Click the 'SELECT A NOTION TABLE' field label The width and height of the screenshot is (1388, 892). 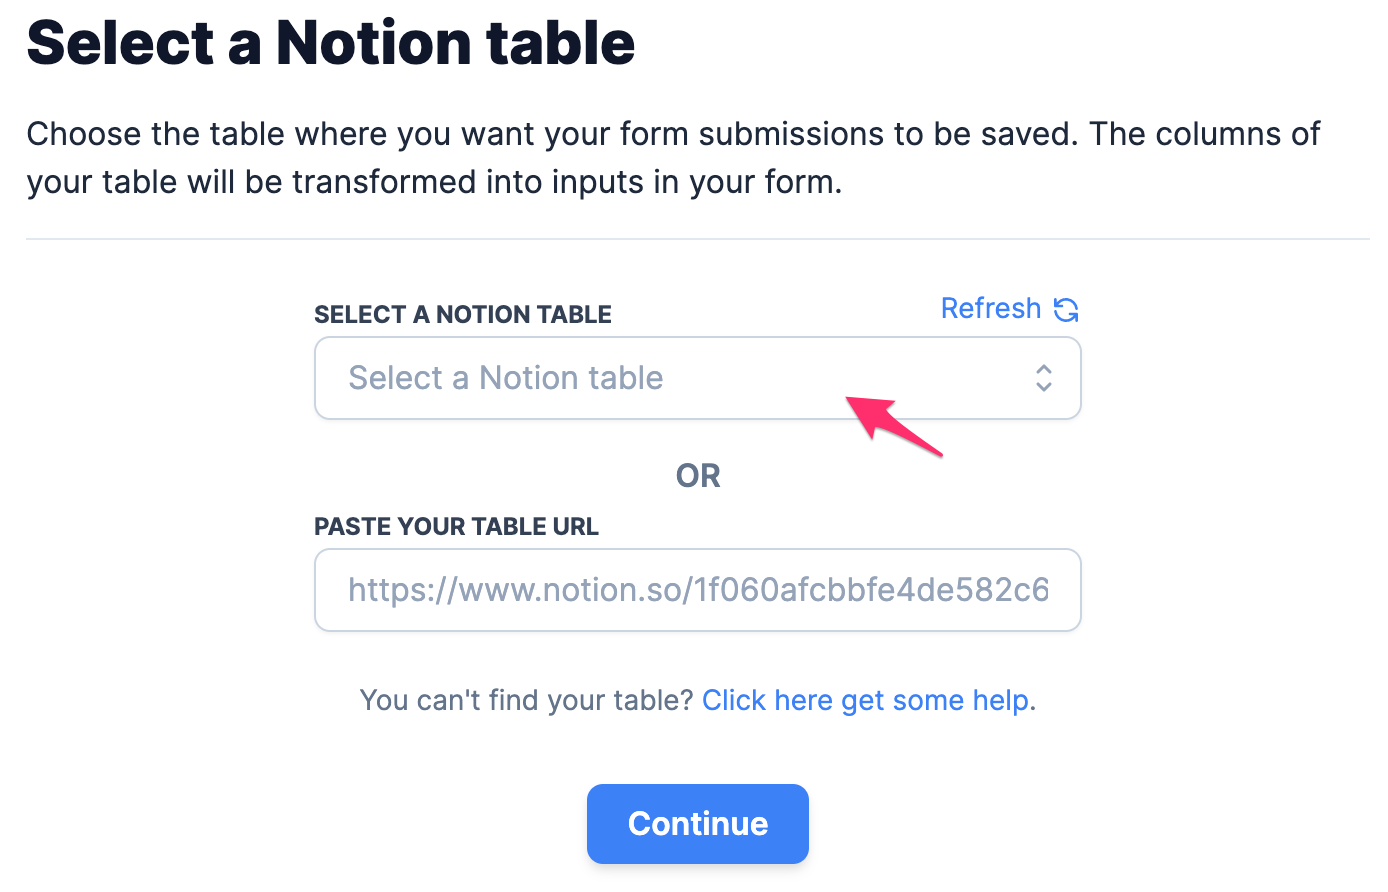[463, 314]
